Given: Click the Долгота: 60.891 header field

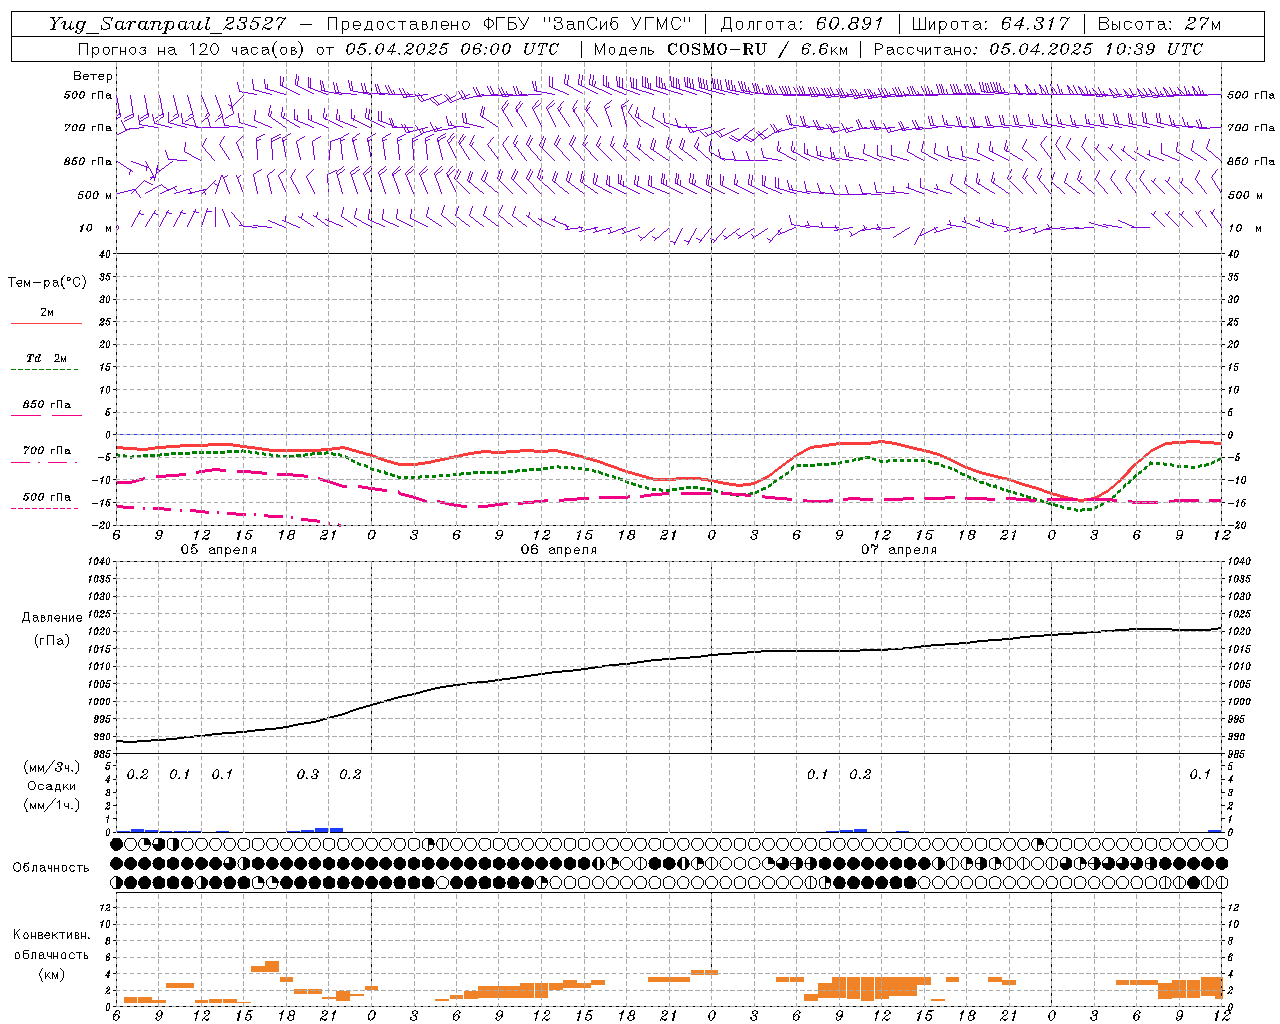Looking at the screenshot, I should (802, 24).
